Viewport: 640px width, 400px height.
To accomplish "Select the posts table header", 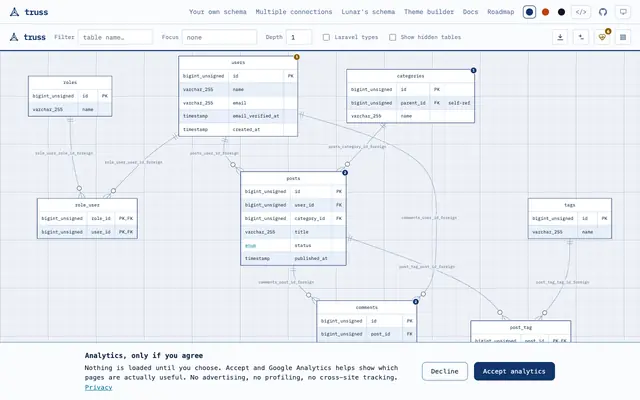I will tap(293, 178).
